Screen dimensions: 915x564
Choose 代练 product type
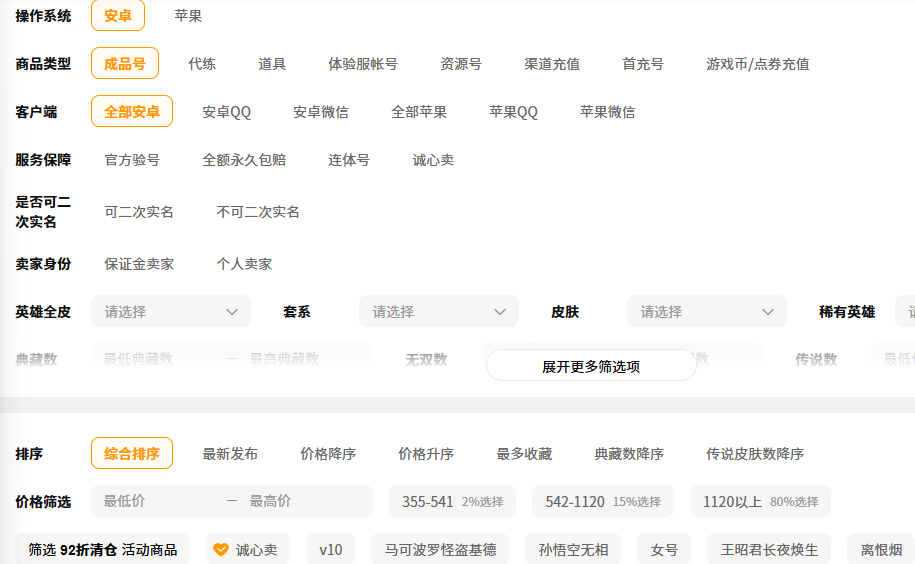click(202, 64)
